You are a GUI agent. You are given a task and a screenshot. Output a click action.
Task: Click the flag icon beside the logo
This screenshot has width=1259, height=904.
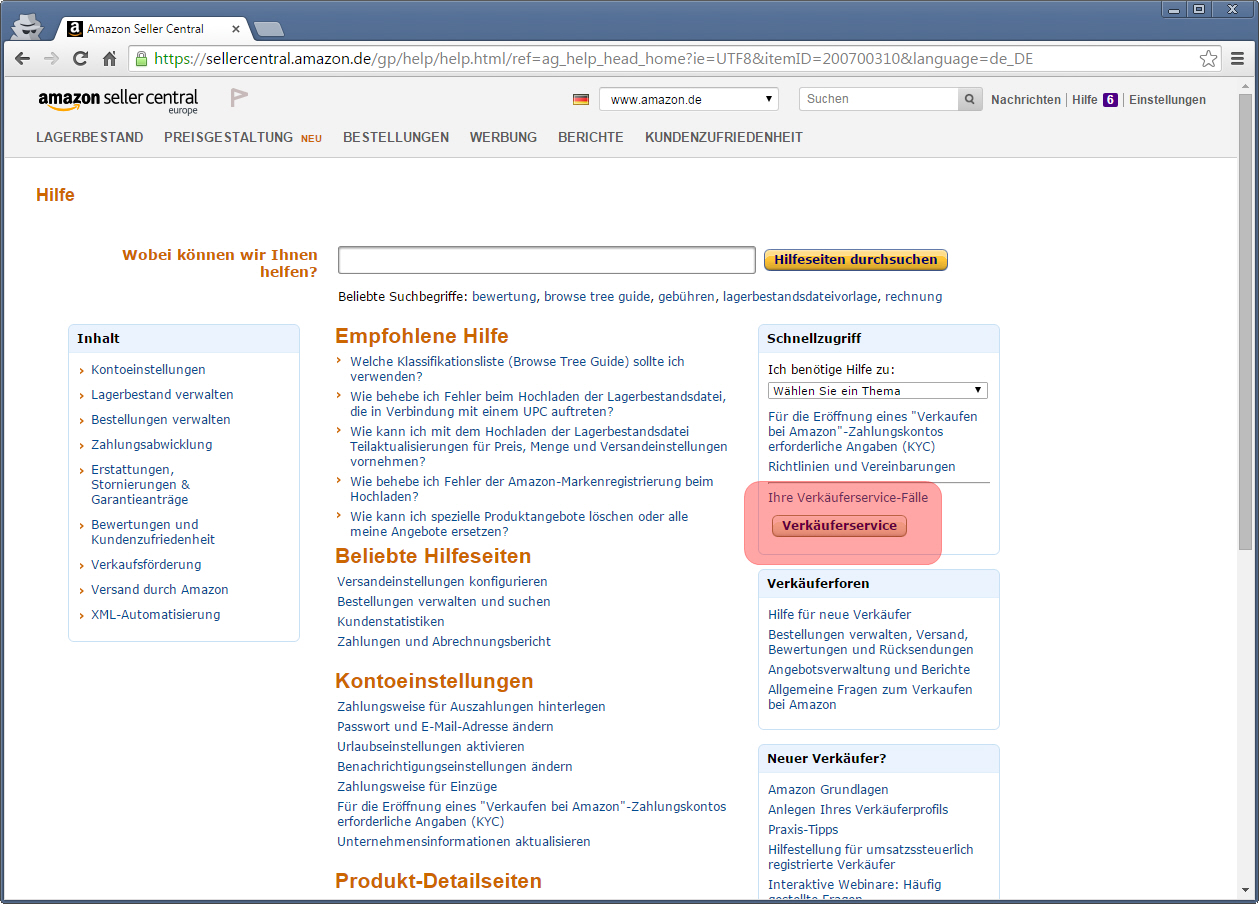(x=239, y=97)
